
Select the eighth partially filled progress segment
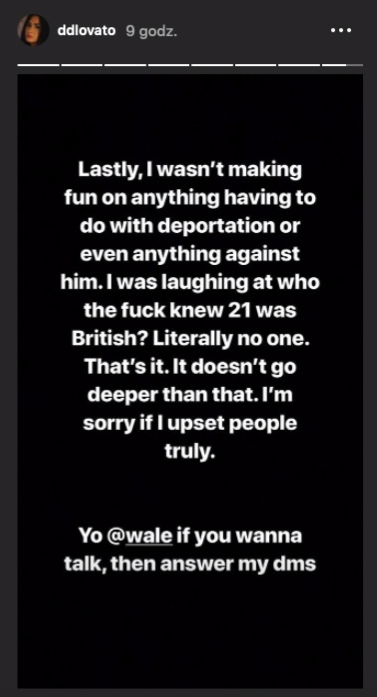coord(342,65)
